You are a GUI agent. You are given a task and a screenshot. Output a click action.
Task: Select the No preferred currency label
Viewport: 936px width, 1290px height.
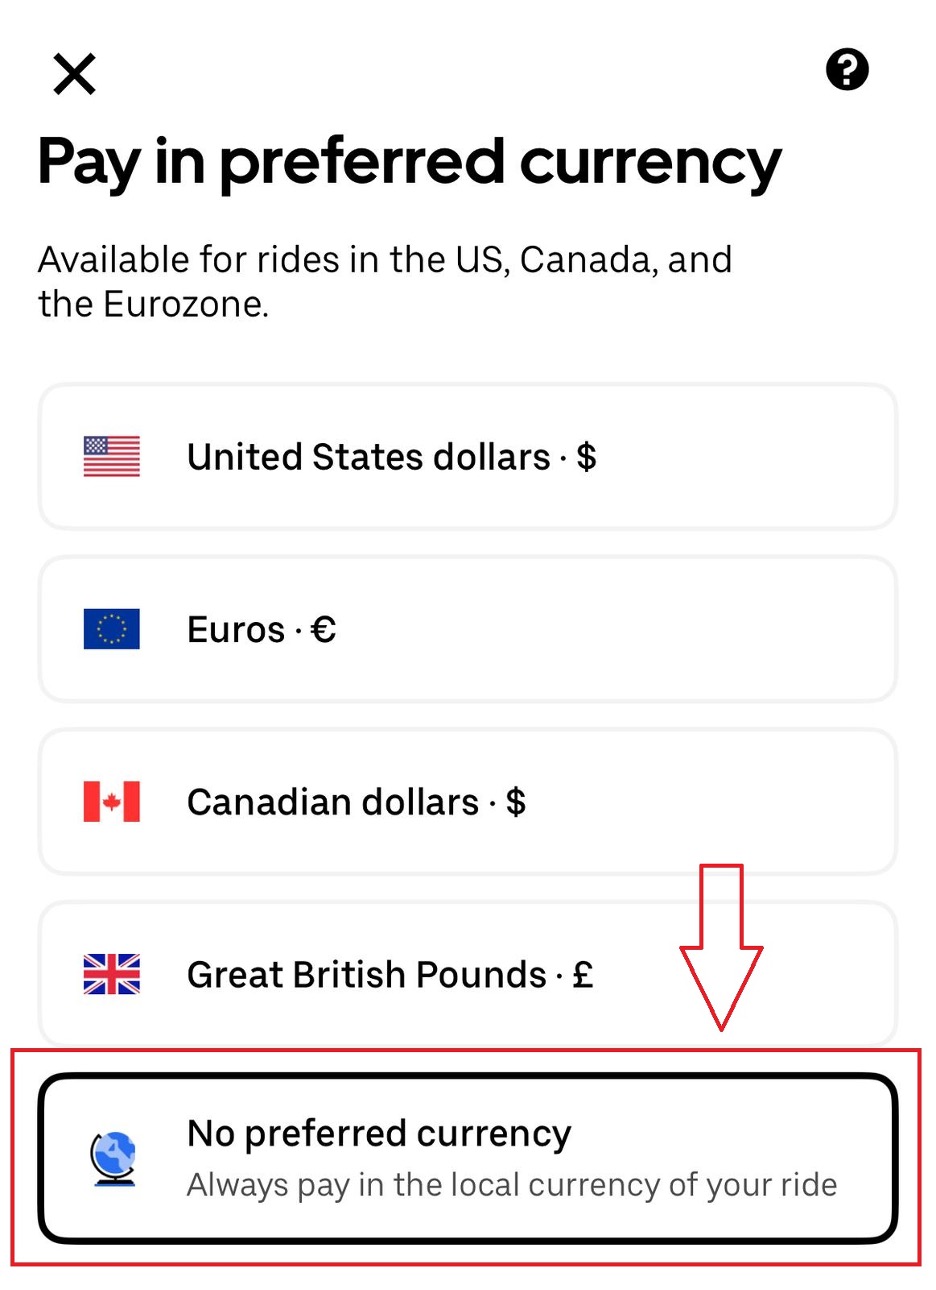pos(379,1133)
